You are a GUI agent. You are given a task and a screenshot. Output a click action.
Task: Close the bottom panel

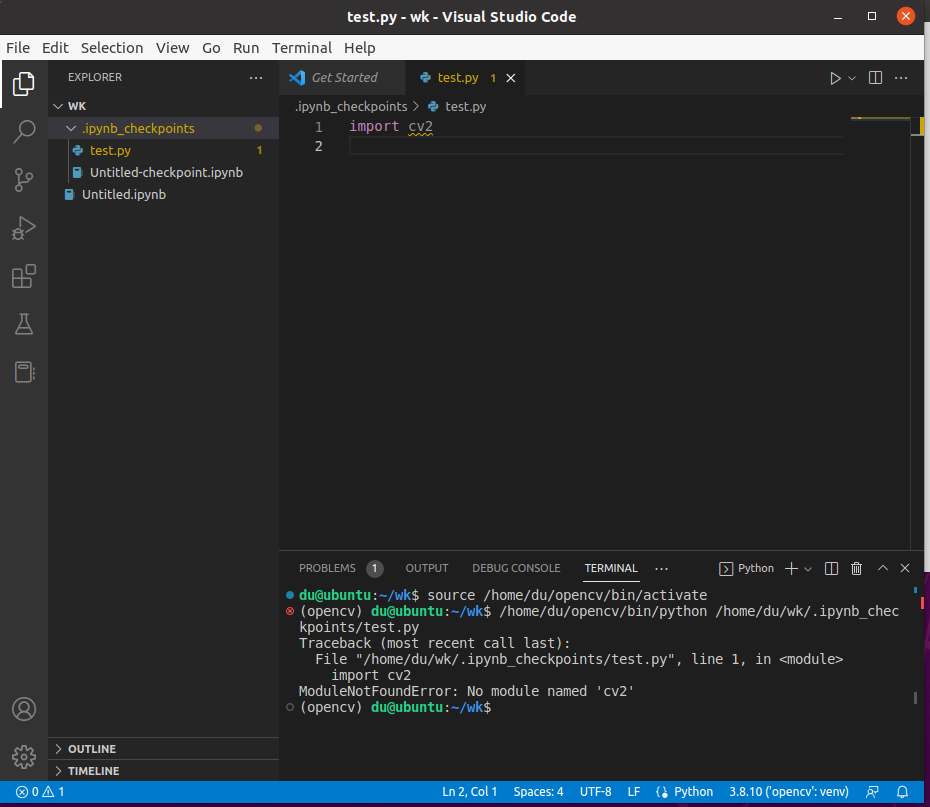click(905, 568)
